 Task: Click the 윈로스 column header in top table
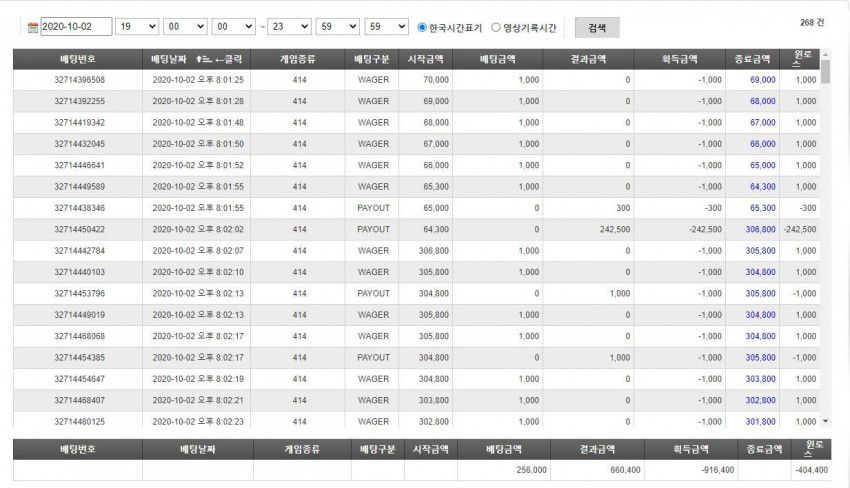coord(800,59)
